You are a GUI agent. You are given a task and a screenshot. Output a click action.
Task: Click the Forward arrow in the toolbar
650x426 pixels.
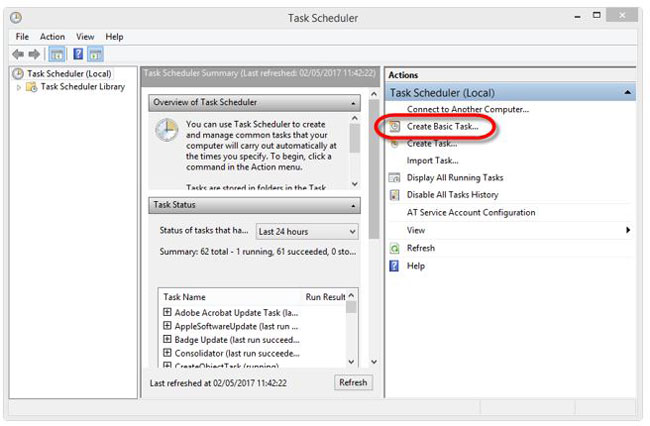point(34,54)
